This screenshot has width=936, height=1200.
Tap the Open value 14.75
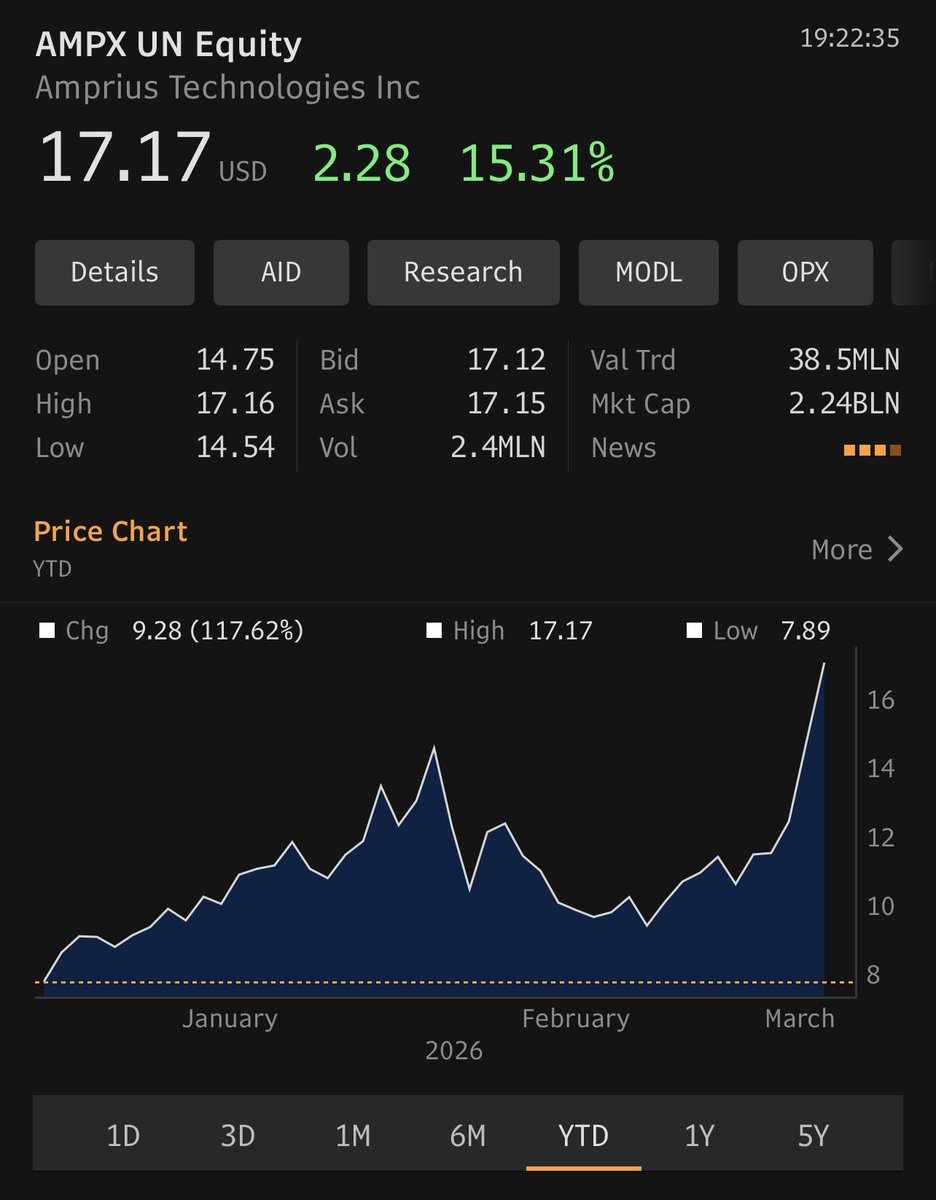235,360
